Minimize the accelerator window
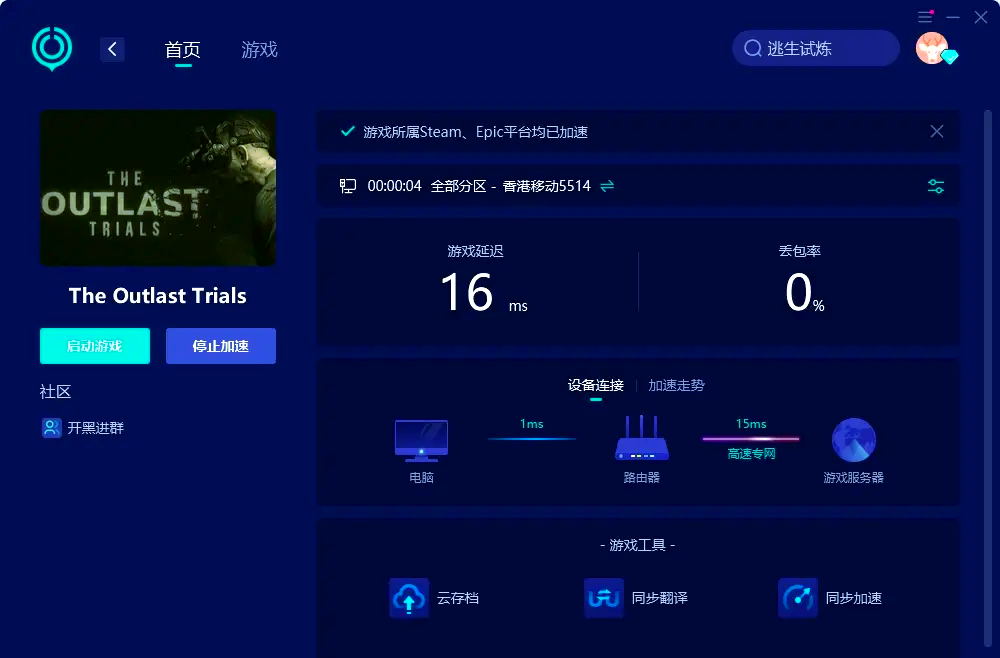 [x=953, y=17]
